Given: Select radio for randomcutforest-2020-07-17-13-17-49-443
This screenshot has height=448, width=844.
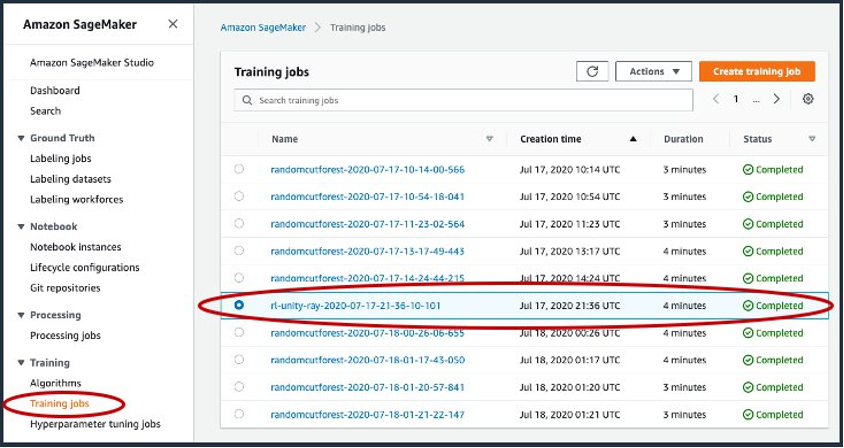Looking at the screenshot, I should click(239, 251).
